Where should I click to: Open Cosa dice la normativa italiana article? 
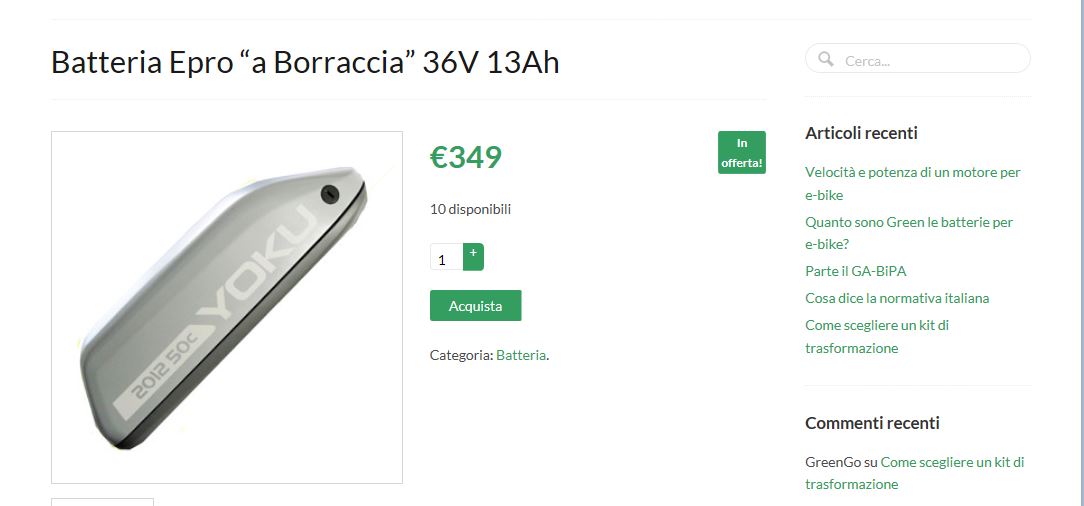pyautogui.click(x=897, y=298)
